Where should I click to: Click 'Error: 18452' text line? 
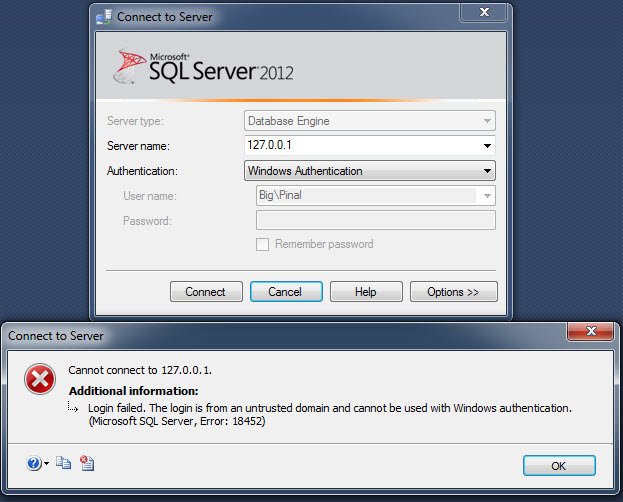[x=177, y=421]
